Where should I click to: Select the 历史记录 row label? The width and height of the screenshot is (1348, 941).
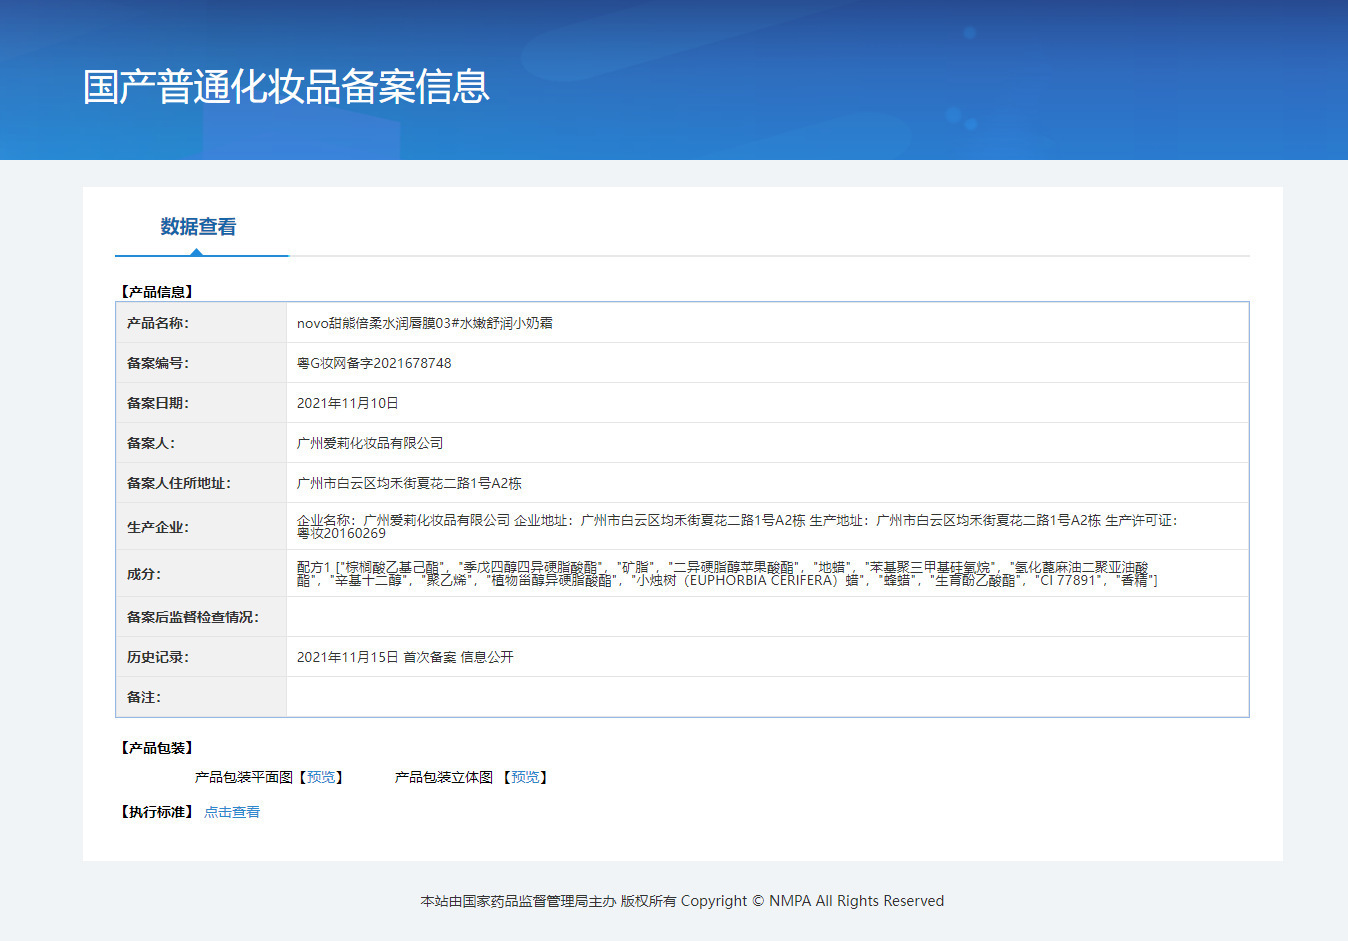158,657
